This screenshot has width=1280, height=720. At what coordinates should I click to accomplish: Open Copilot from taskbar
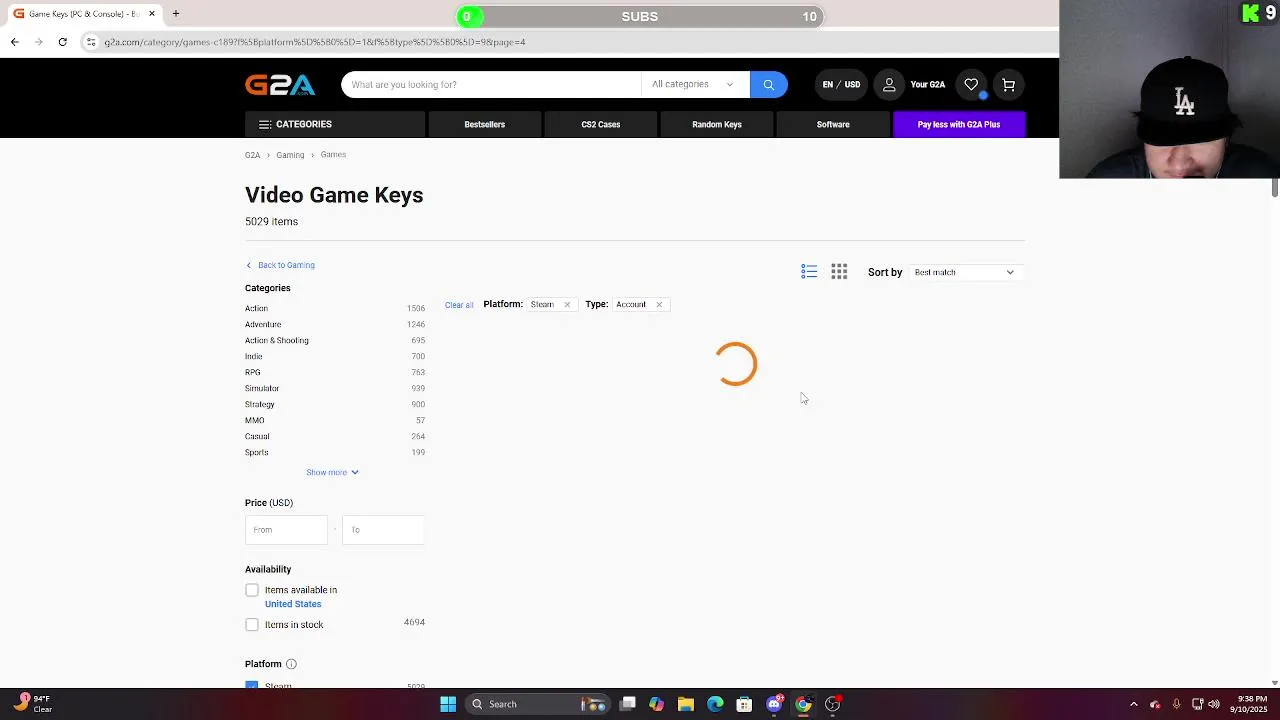(x=656, y=704)
